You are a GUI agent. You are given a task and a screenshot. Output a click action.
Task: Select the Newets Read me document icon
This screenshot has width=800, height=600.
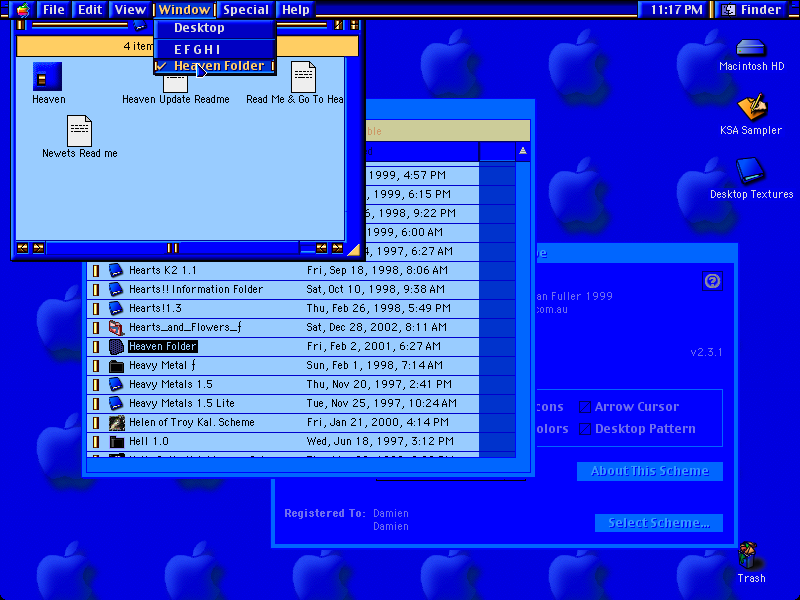pyautogui.click(x=80, y=131)
